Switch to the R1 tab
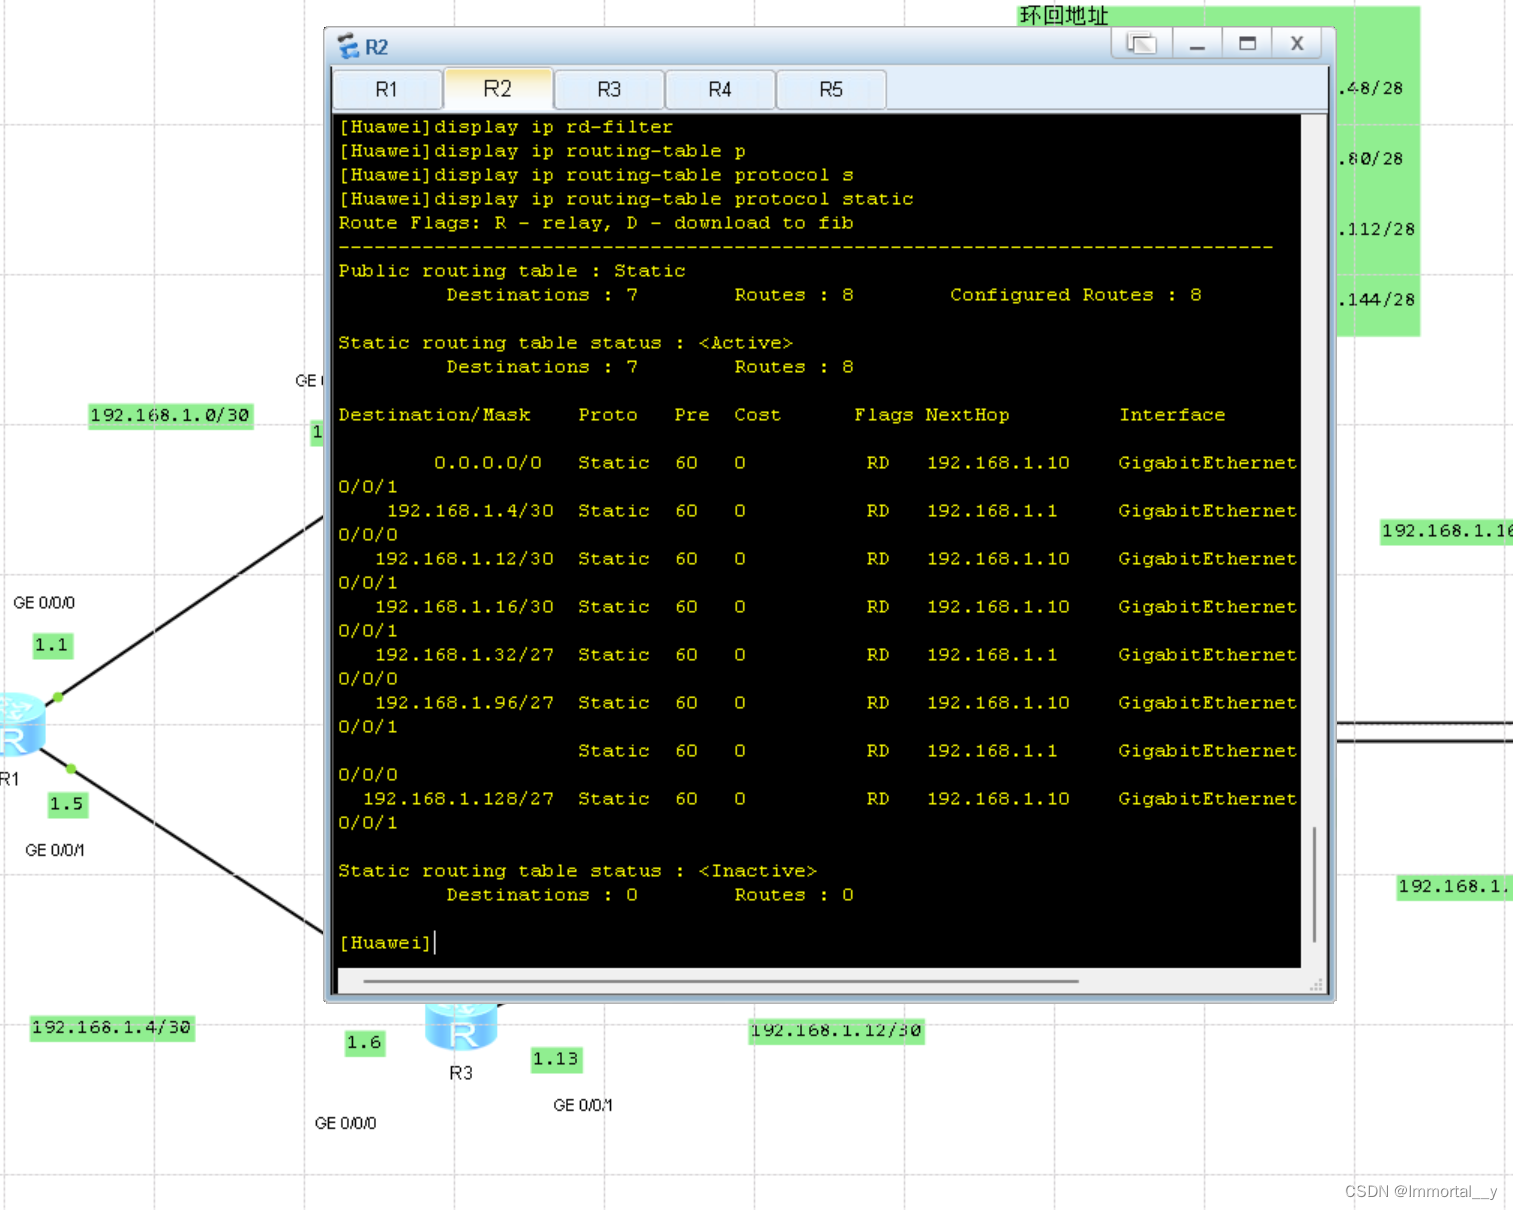Screen dimensions: 1513x1210 [387, 90]
